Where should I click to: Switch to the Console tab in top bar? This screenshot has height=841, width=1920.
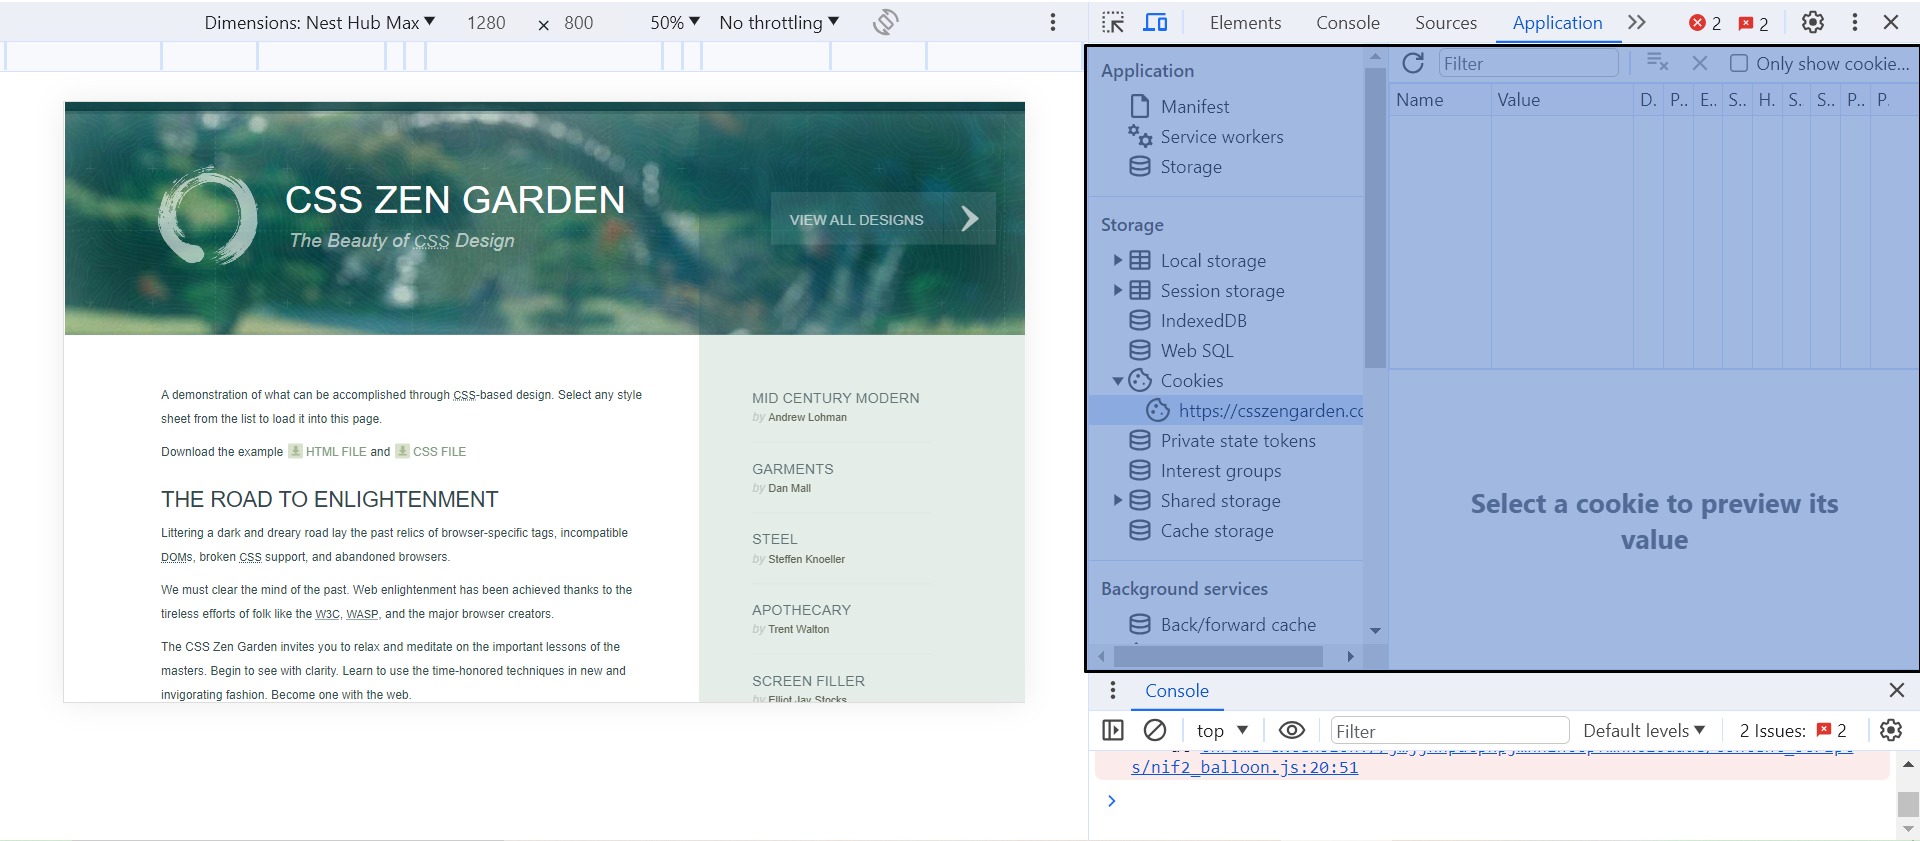[x=1348, y=22]
